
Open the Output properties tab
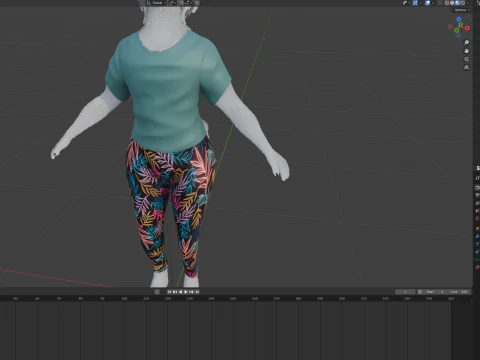[x=477, y=195]
